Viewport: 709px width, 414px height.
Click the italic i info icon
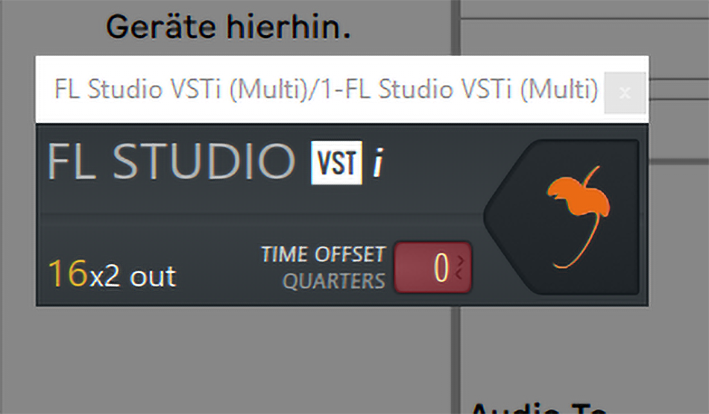[378, 163]
